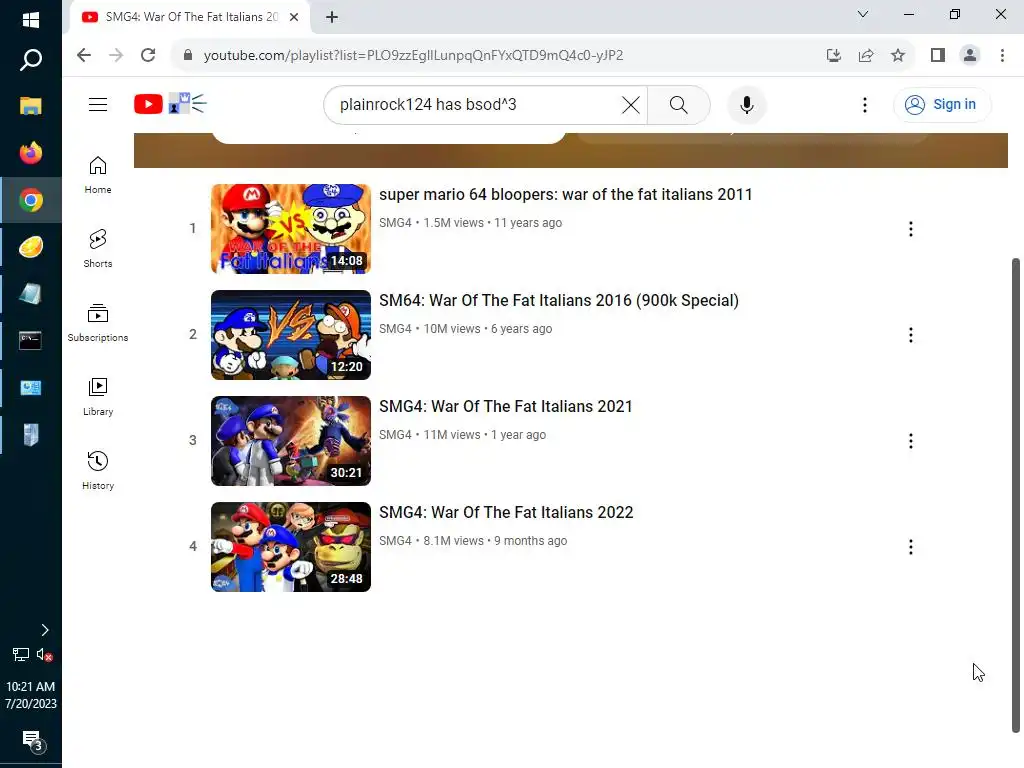The height and width of the screenshot is (768, 1024).
Task: Open the Chrome three-dot menu
Action: (x=1002, y=56)
